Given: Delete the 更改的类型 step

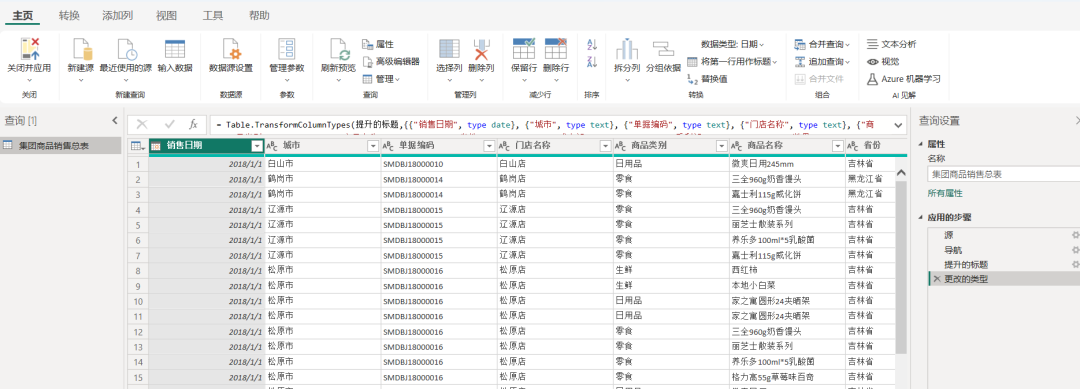Looking at the screenshot, I should click(x=937, y=279).
